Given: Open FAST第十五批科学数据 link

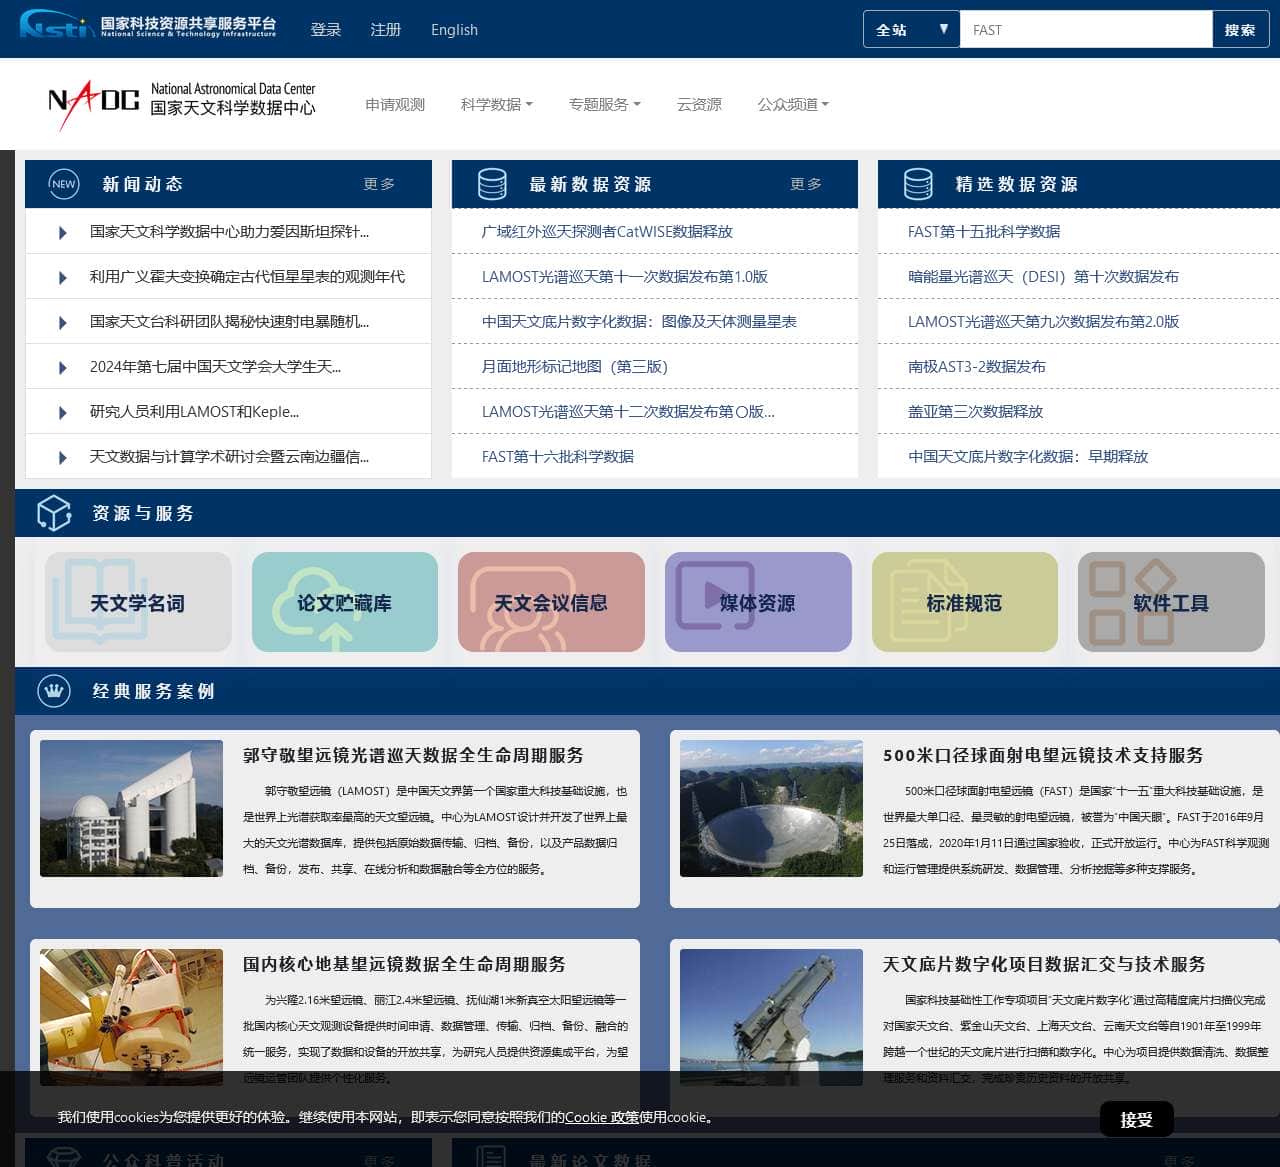Looking at the screenshot, I should click(x=984, y=231).
